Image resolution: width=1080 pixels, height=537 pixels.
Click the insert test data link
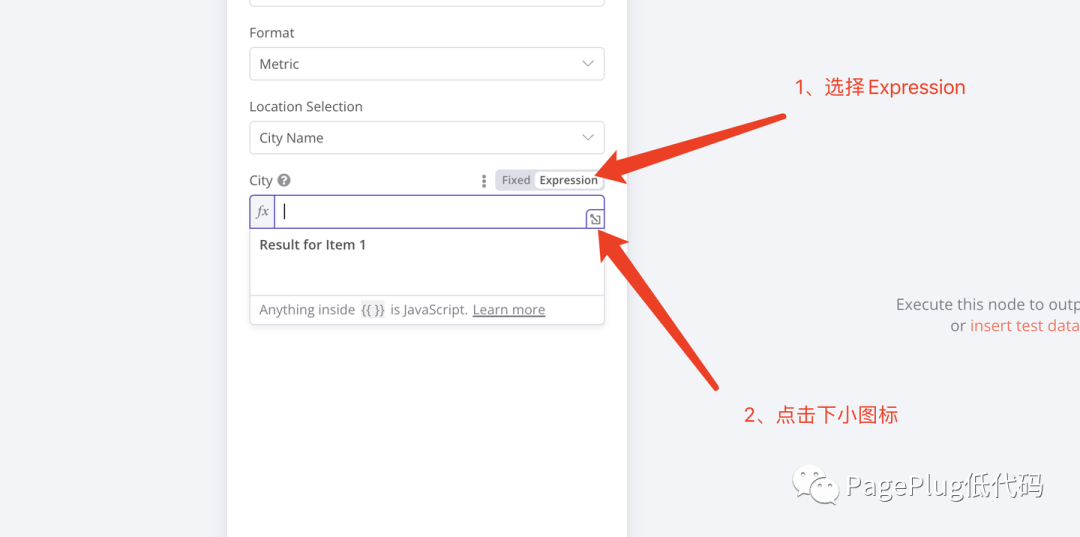pos(1023,326)
